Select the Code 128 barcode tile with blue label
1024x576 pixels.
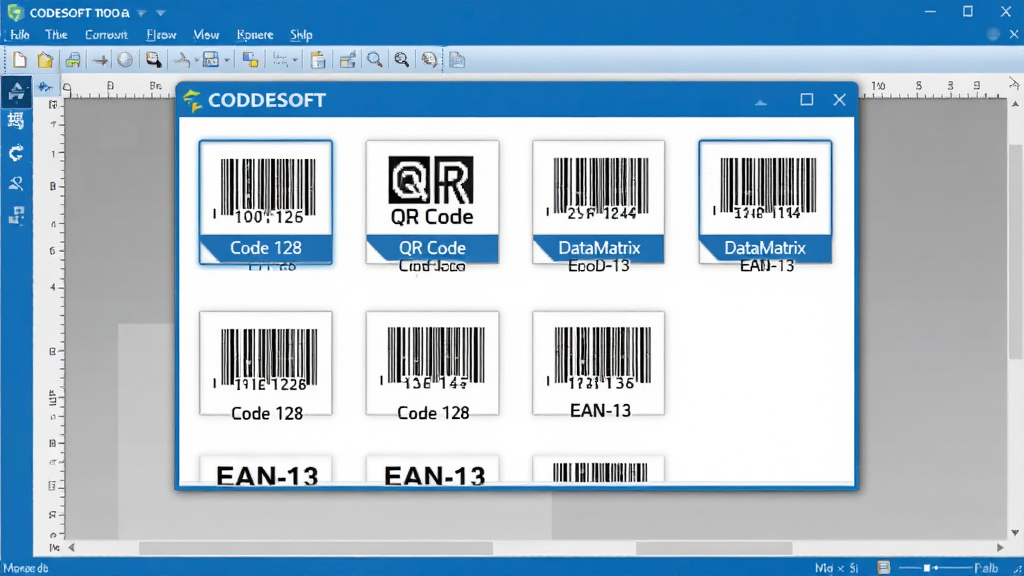(266, 202)
